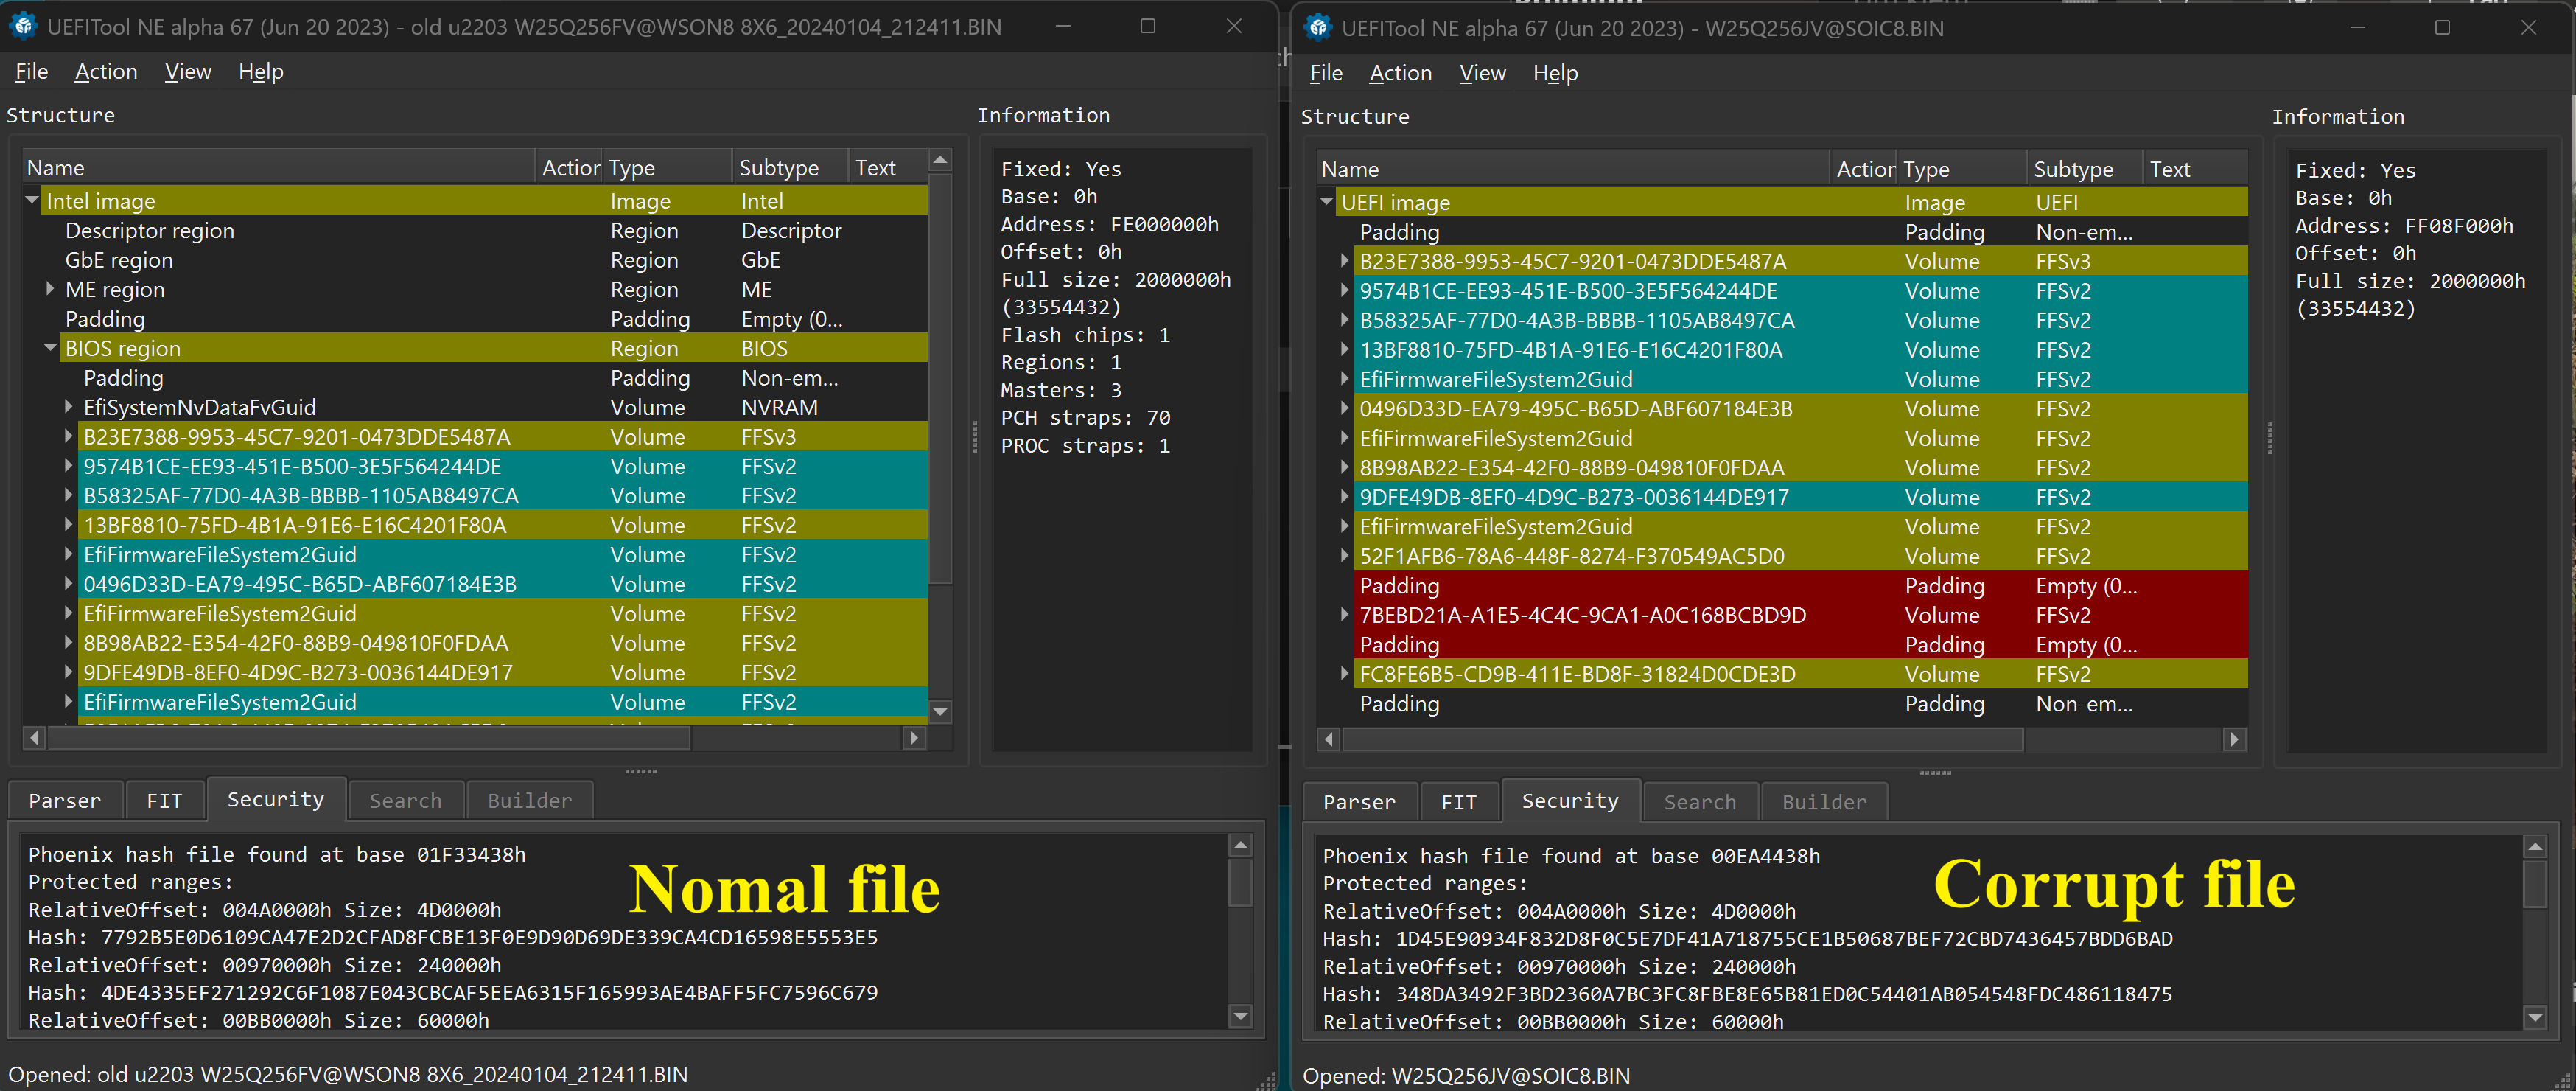This screenshot has height=1091, width=2576.
Task: Expand 7BEBD21A-A1E5-4C4C volume in right tree
Action: pos(1345,615)
